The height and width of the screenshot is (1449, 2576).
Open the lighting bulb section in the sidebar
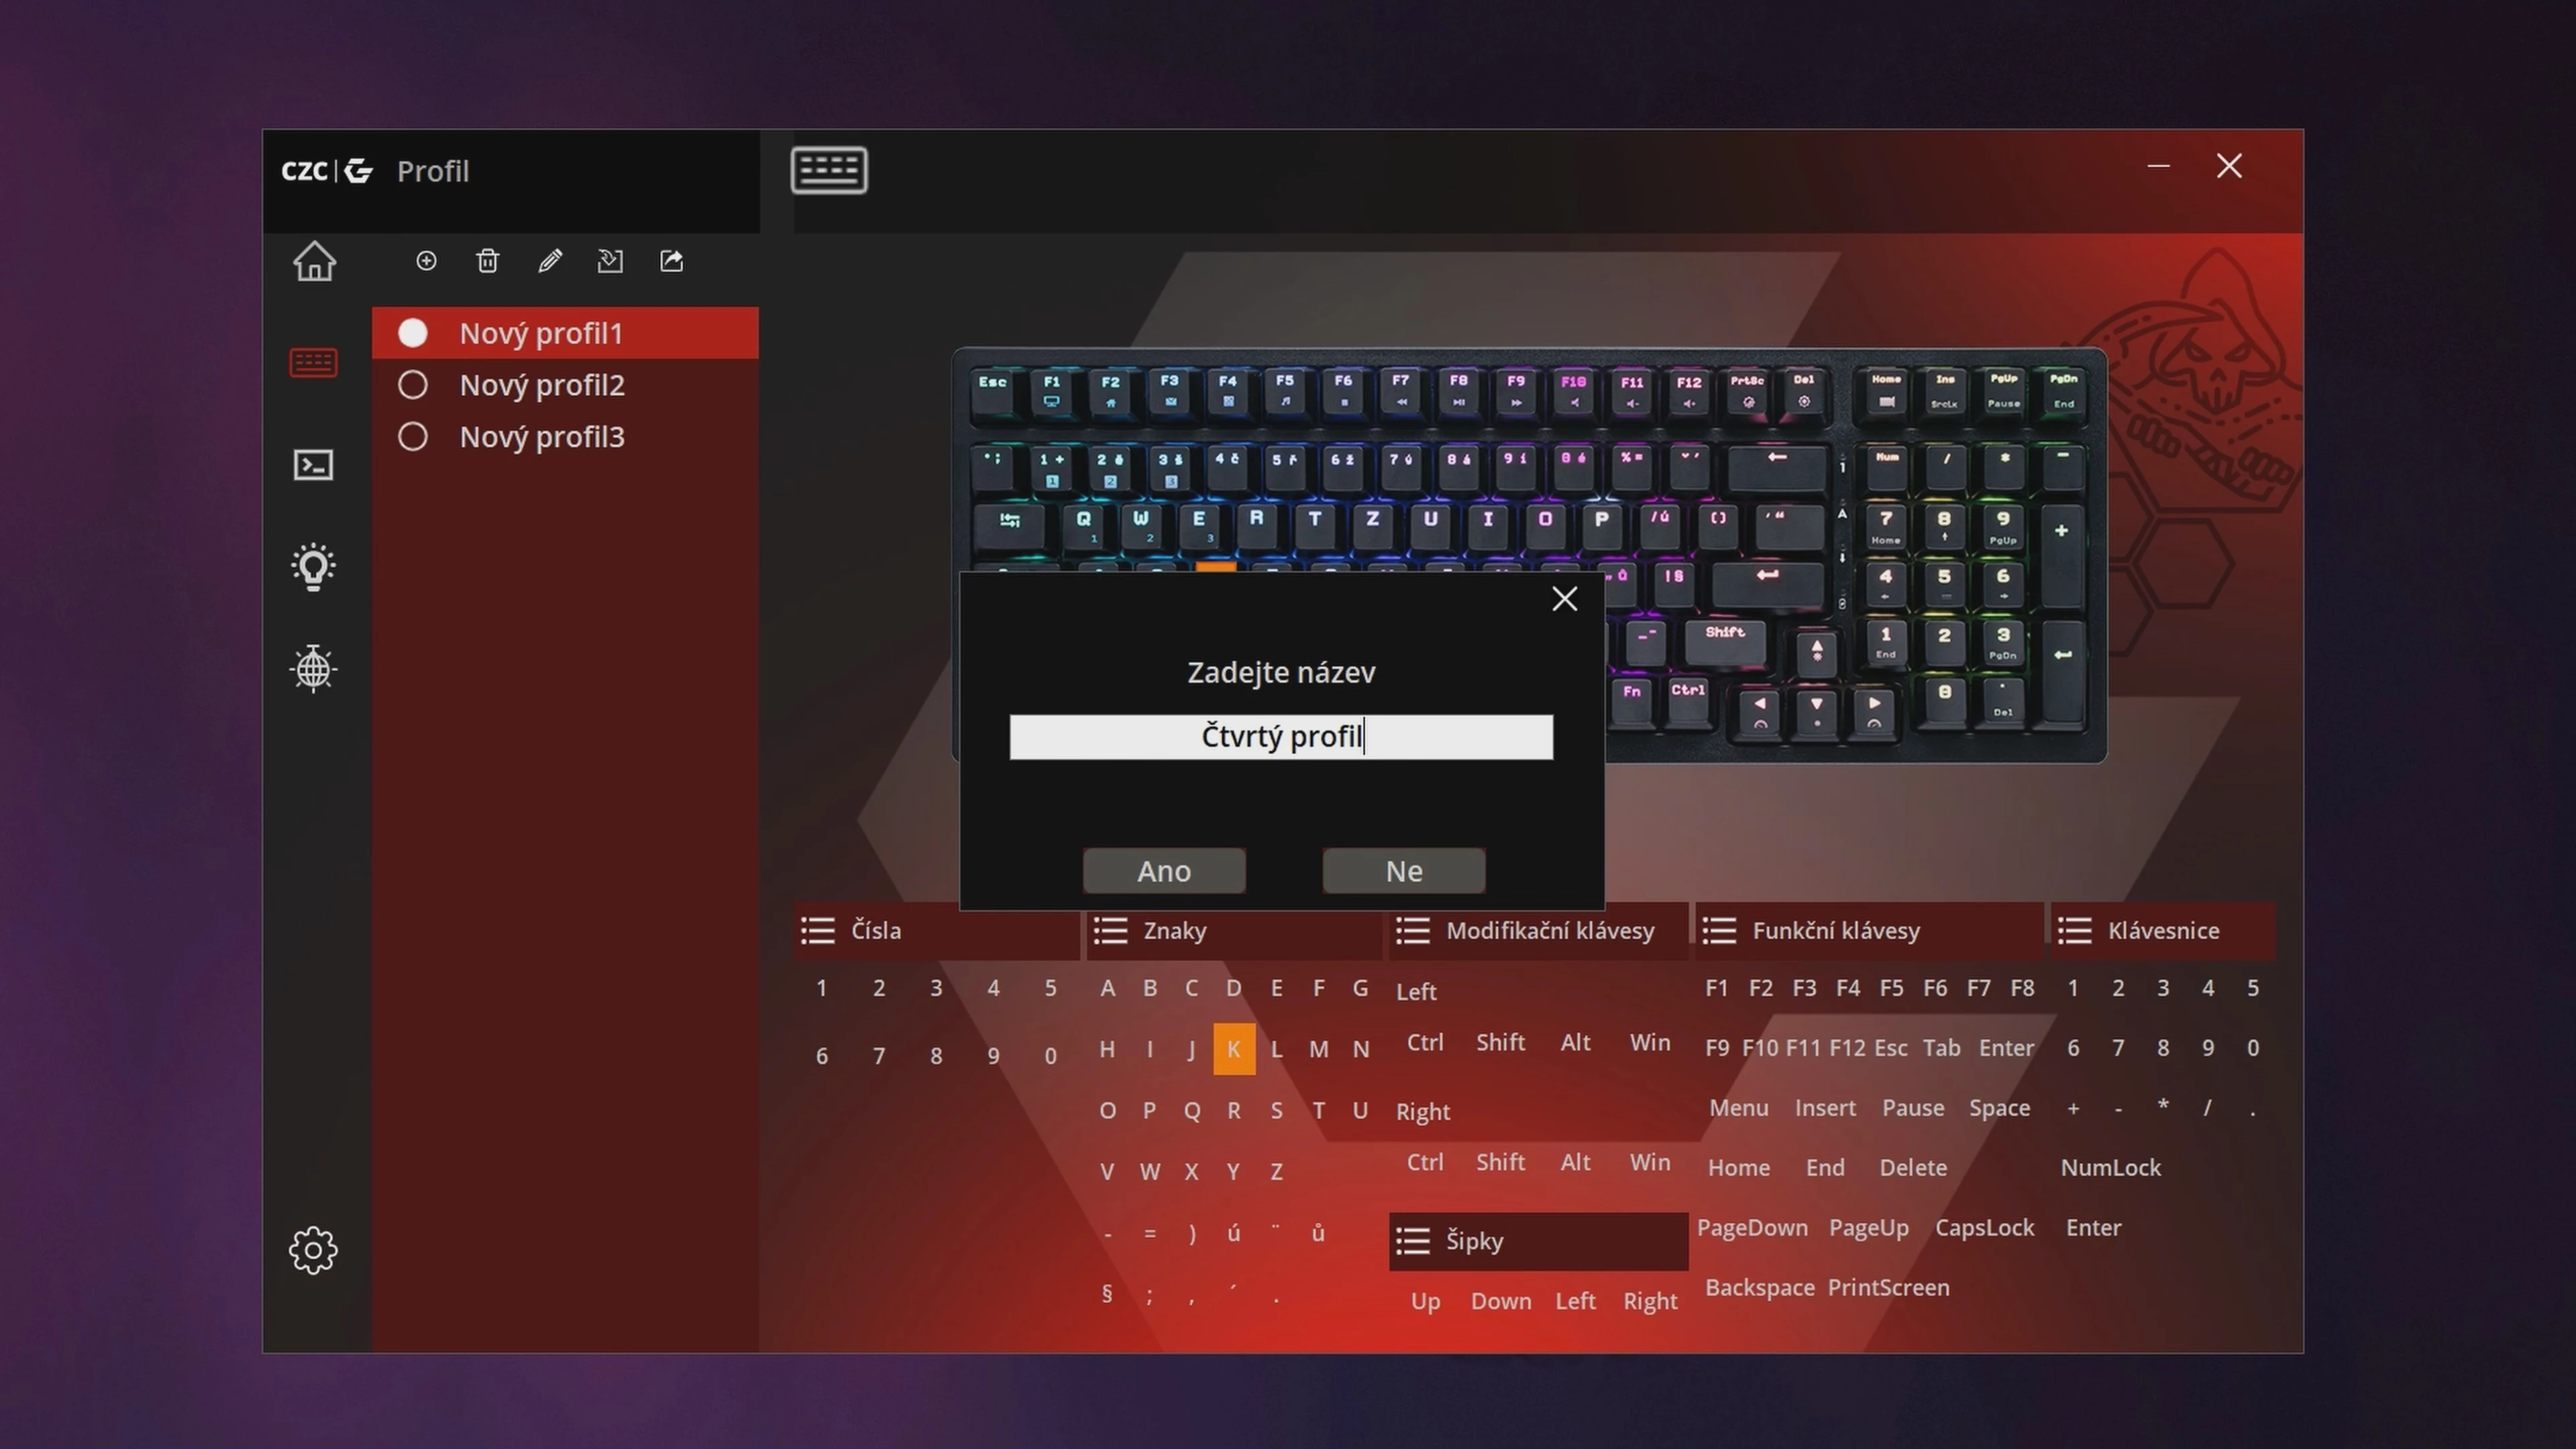pyautogui.click(x=313, y=567)
